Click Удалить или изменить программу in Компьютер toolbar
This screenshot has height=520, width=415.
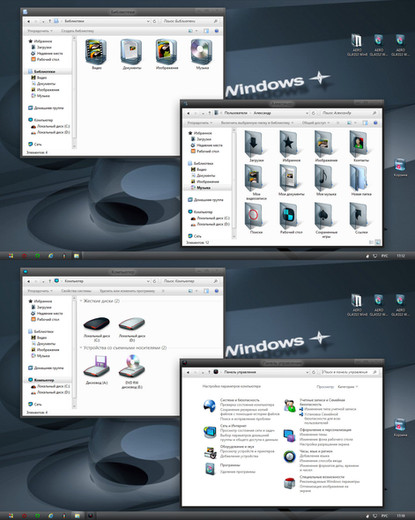click(127, 291)
